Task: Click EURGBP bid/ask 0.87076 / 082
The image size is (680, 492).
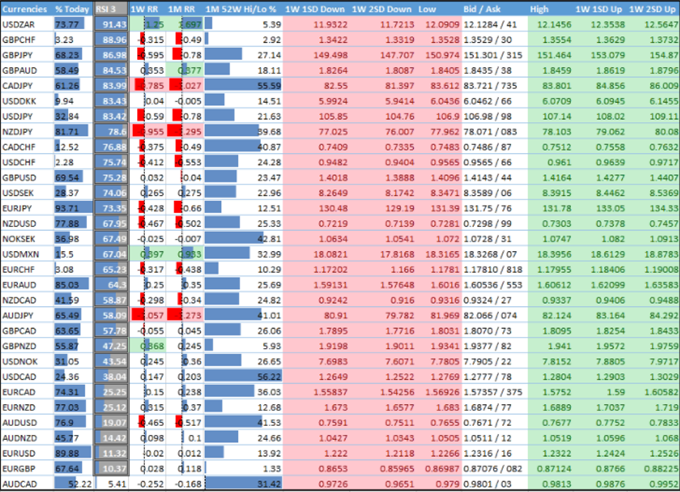Action: point(493,469)
